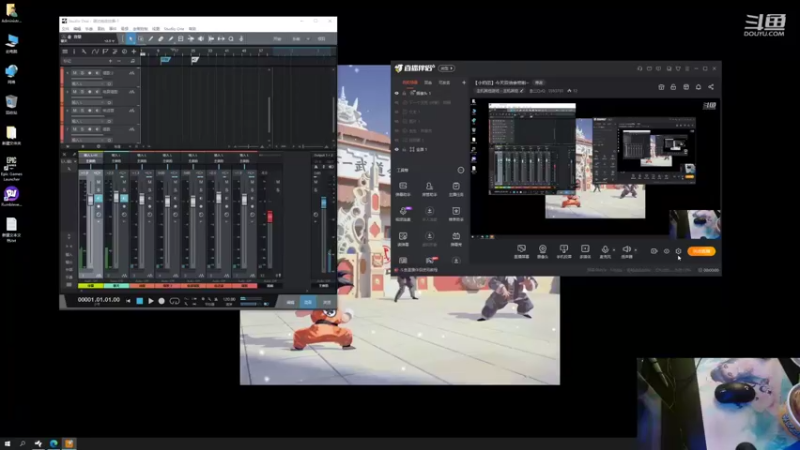Image resolution: width=800 pixels, height=450 pixels.
Task: Open the 编辑 menu in Studio One
Action: click(x=77, y=29)
